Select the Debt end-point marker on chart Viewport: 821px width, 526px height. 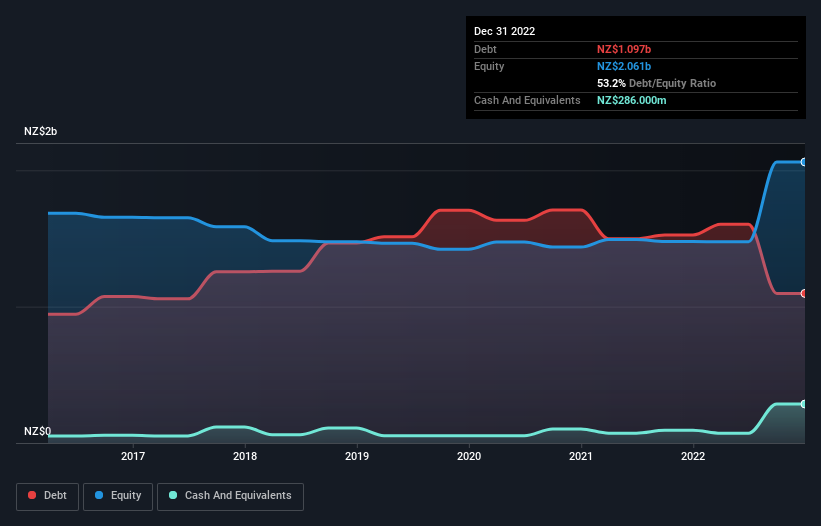[x=804, y=294]
